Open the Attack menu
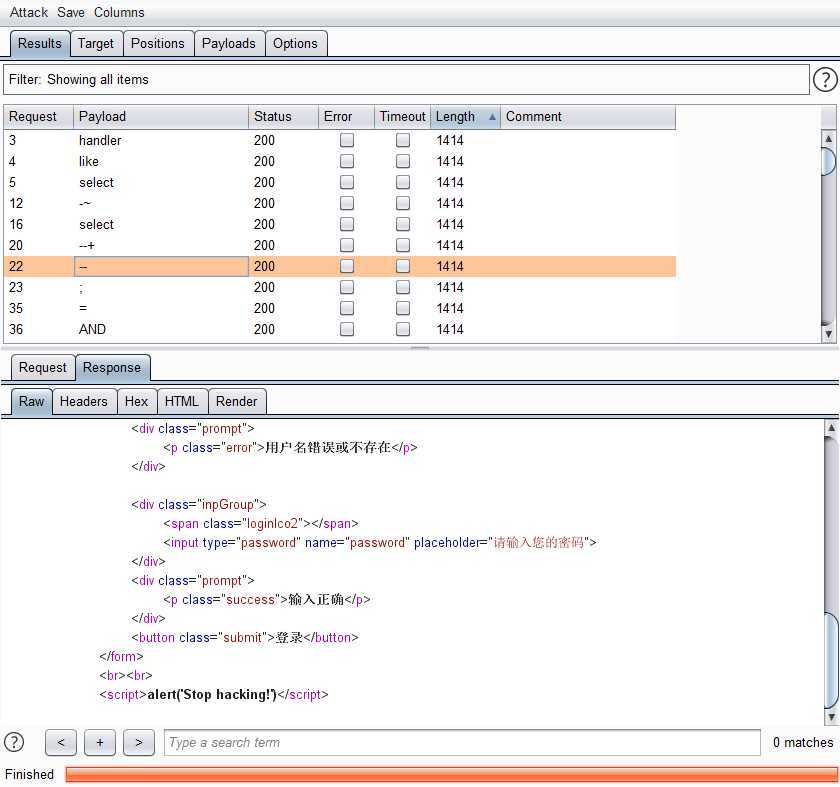 29,12
